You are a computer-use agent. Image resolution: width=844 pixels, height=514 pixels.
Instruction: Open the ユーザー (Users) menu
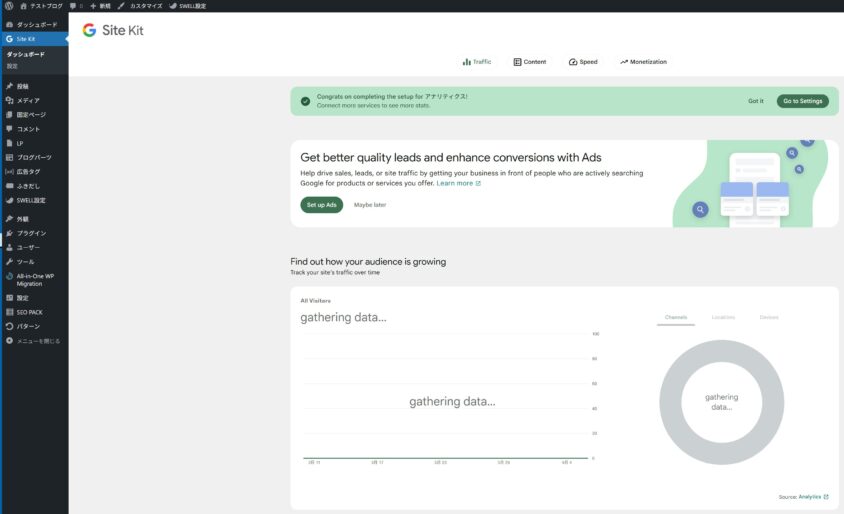click(x=27, y=247)
